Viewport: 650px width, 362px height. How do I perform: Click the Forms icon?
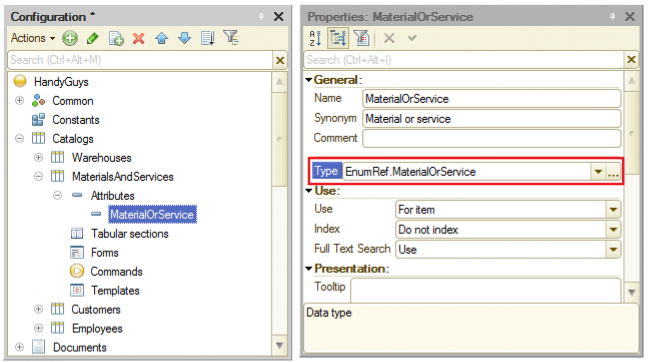77,253
